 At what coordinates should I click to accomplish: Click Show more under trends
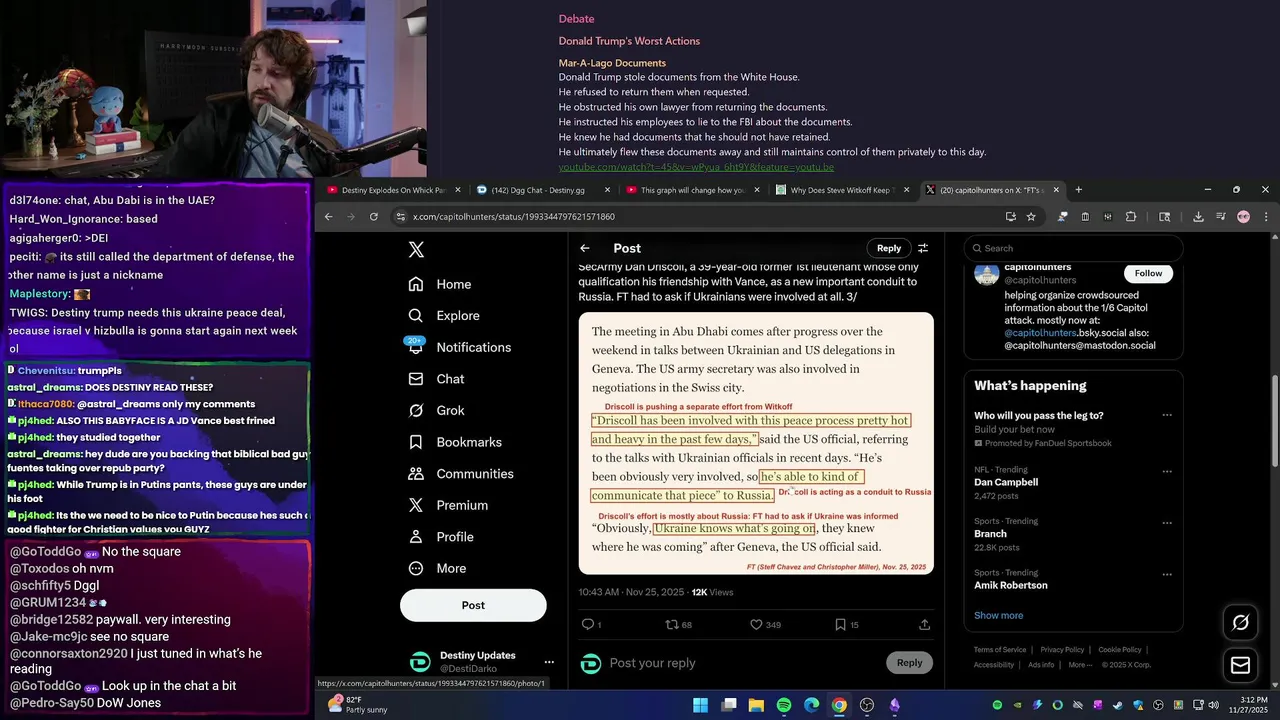(x=998, y=616)
